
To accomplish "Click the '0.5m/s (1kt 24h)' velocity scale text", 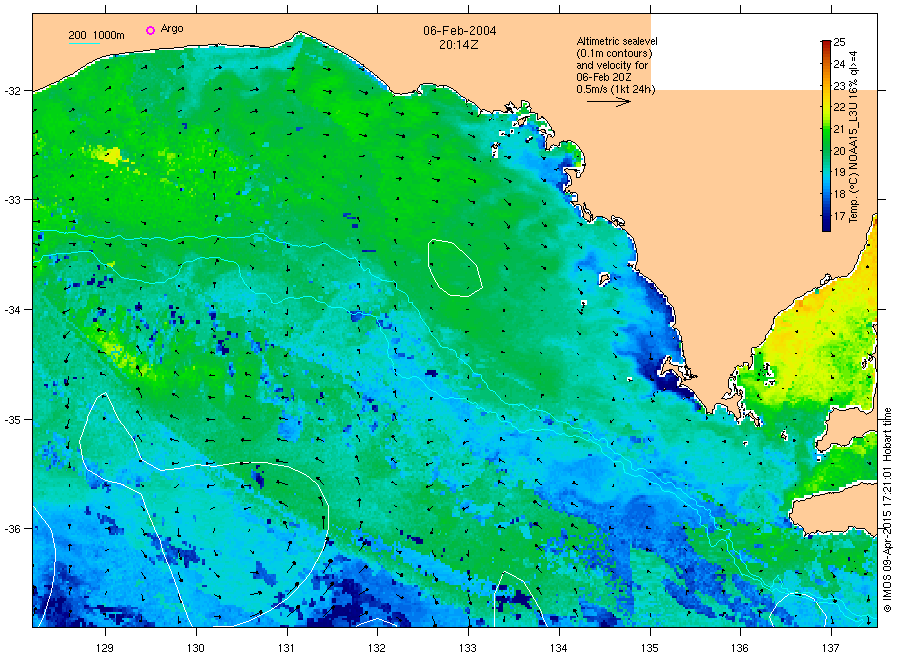I will point(616,89).
